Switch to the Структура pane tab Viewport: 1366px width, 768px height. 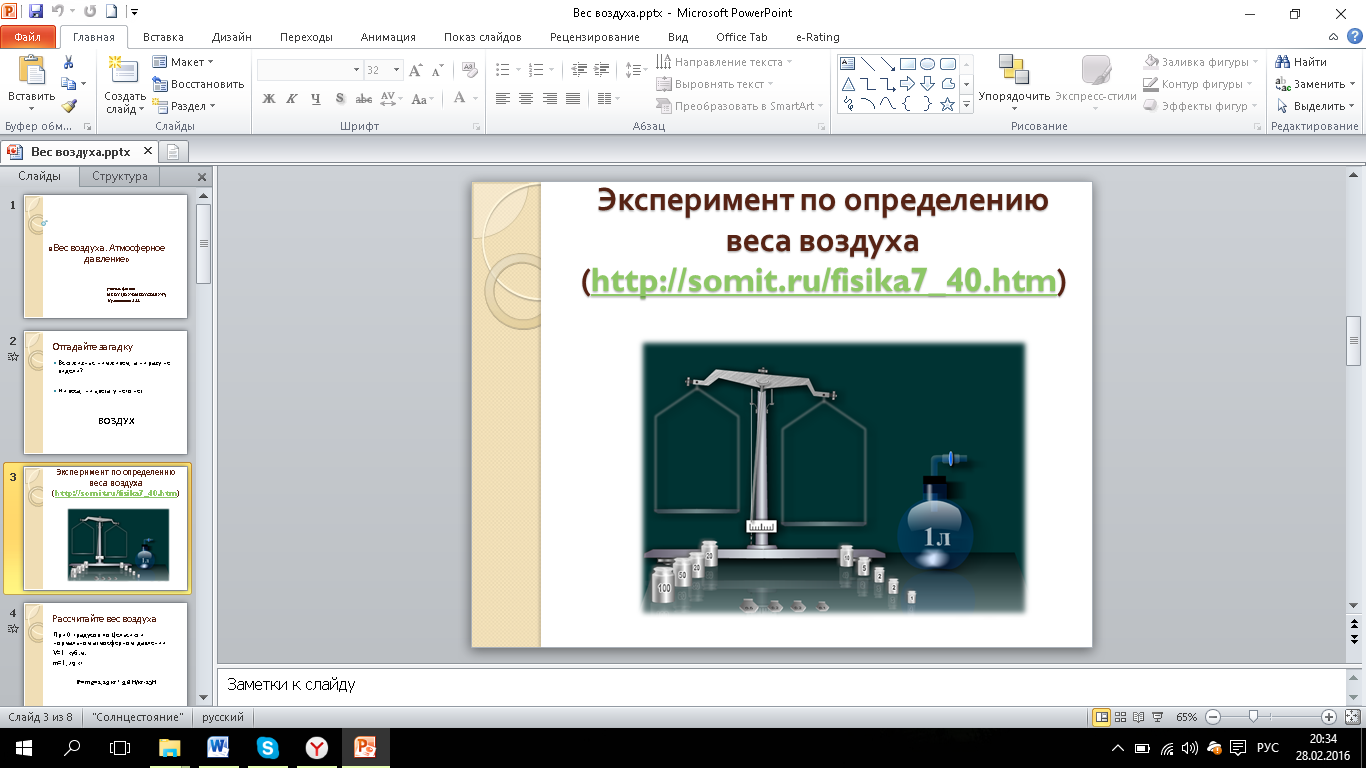[x=120, y=176]
